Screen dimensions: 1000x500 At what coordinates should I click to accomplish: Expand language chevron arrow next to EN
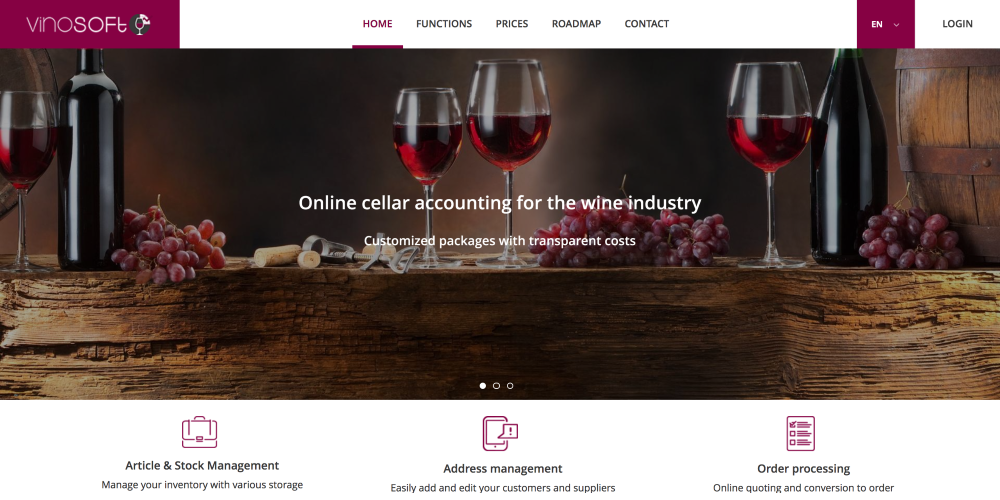896,25
